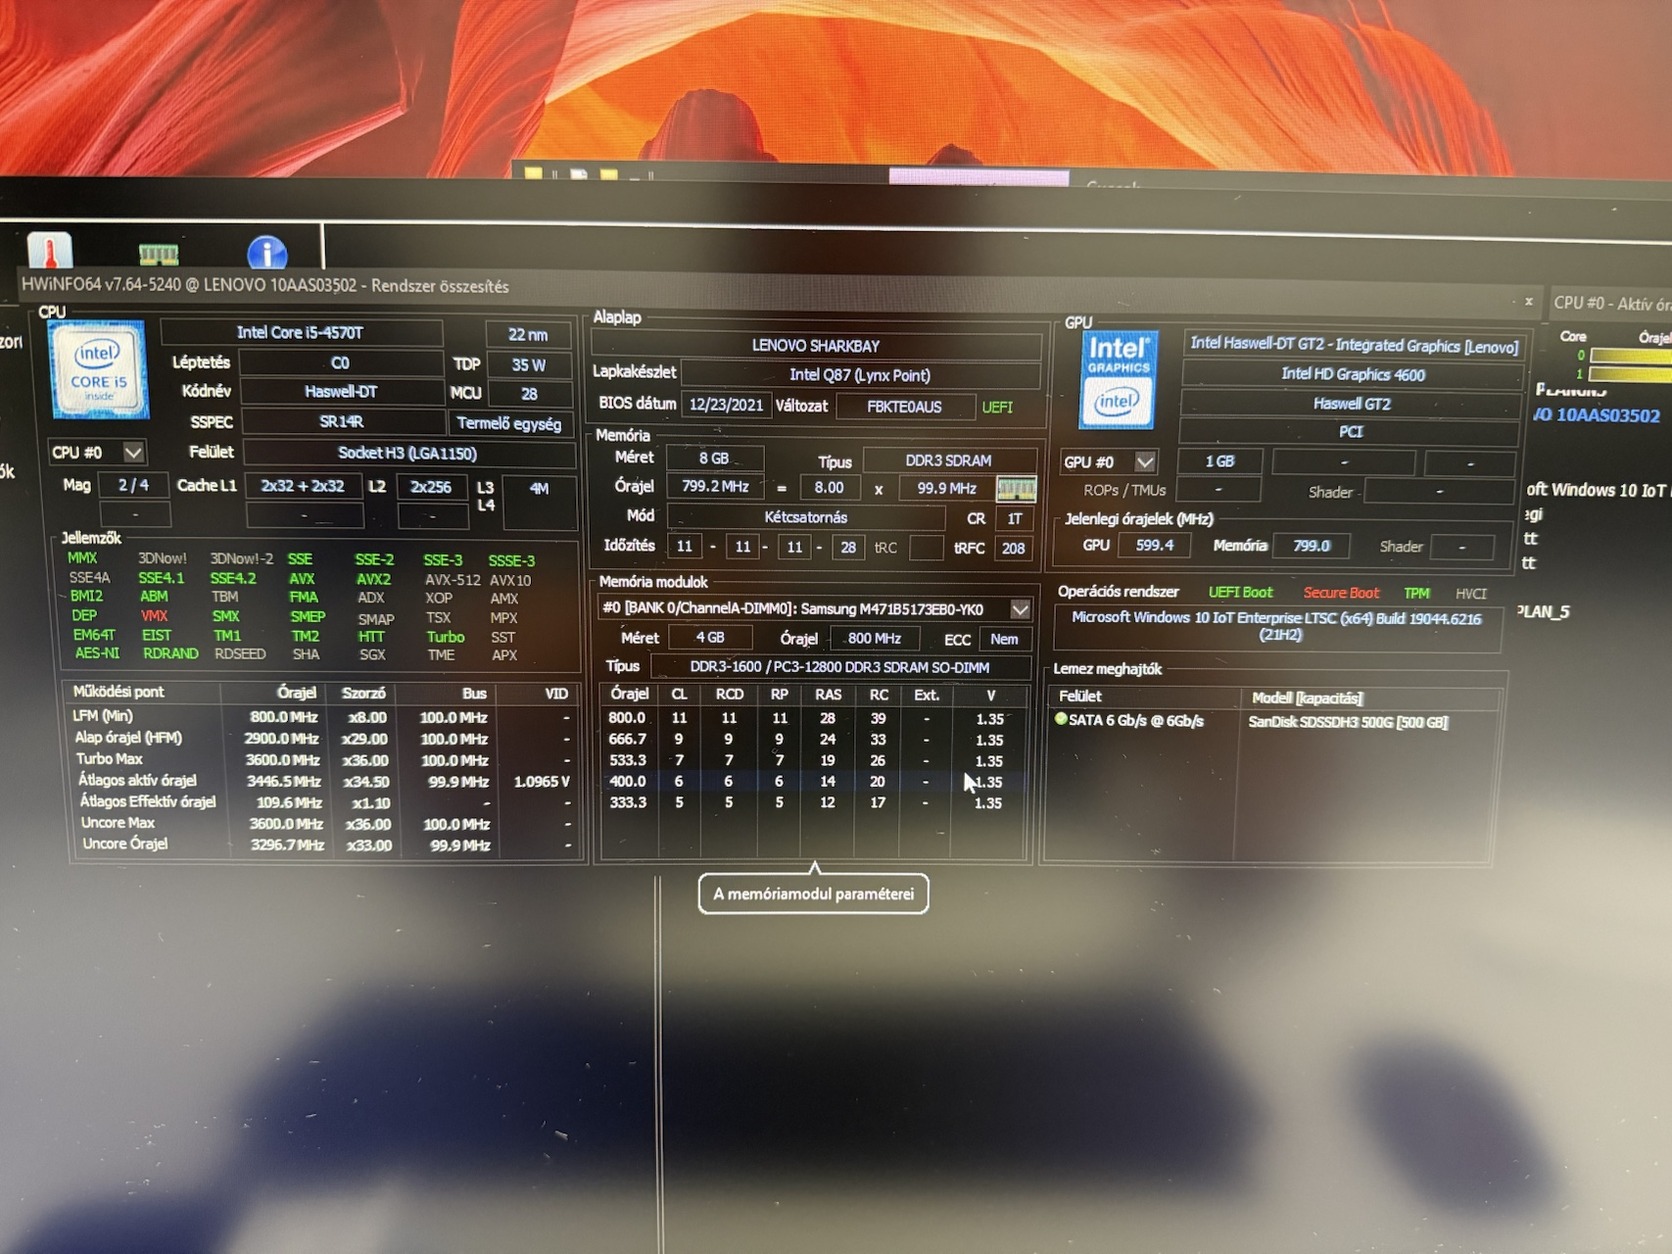Click the DDR3 SDRAM memory type field

point(948,460)
